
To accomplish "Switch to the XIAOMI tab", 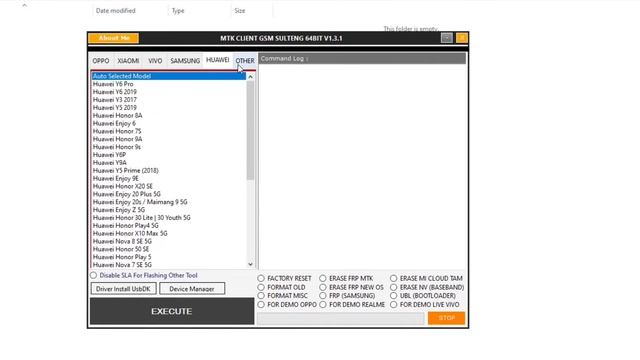I will tap(128, 61).
